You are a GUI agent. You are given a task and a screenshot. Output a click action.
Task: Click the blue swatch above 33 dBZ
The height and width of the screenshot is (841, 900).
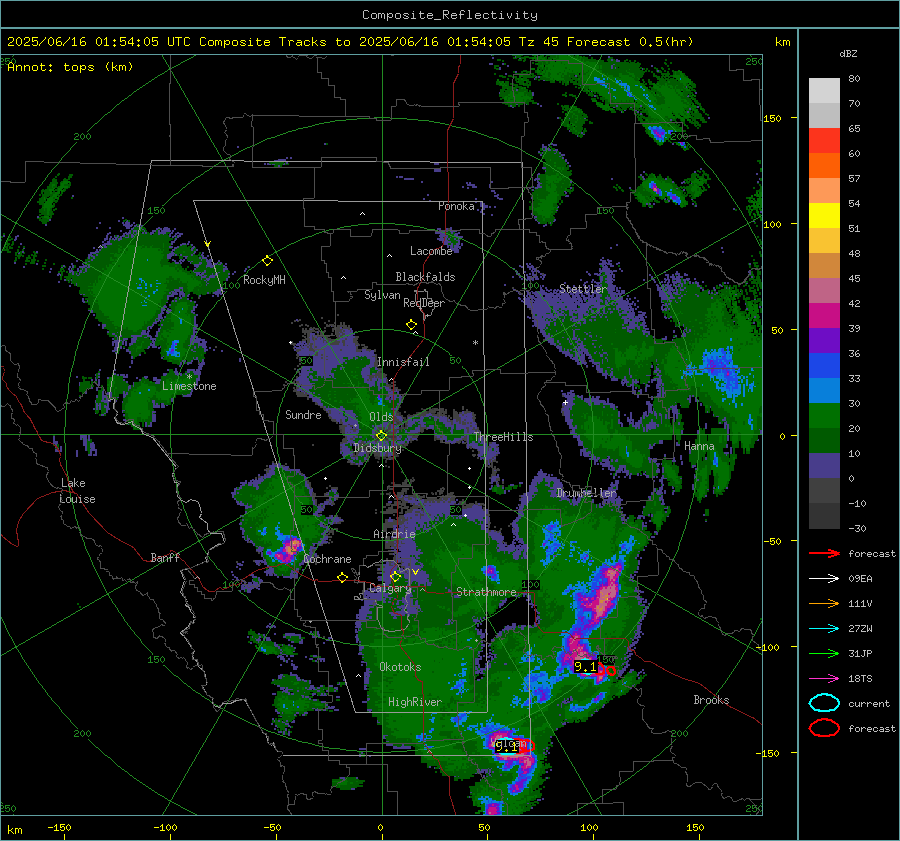[824, 366]
